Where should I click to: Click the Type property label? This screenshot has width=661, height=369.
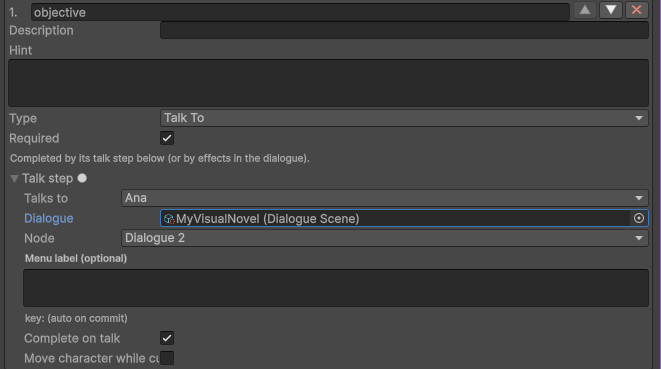(23, 119)
